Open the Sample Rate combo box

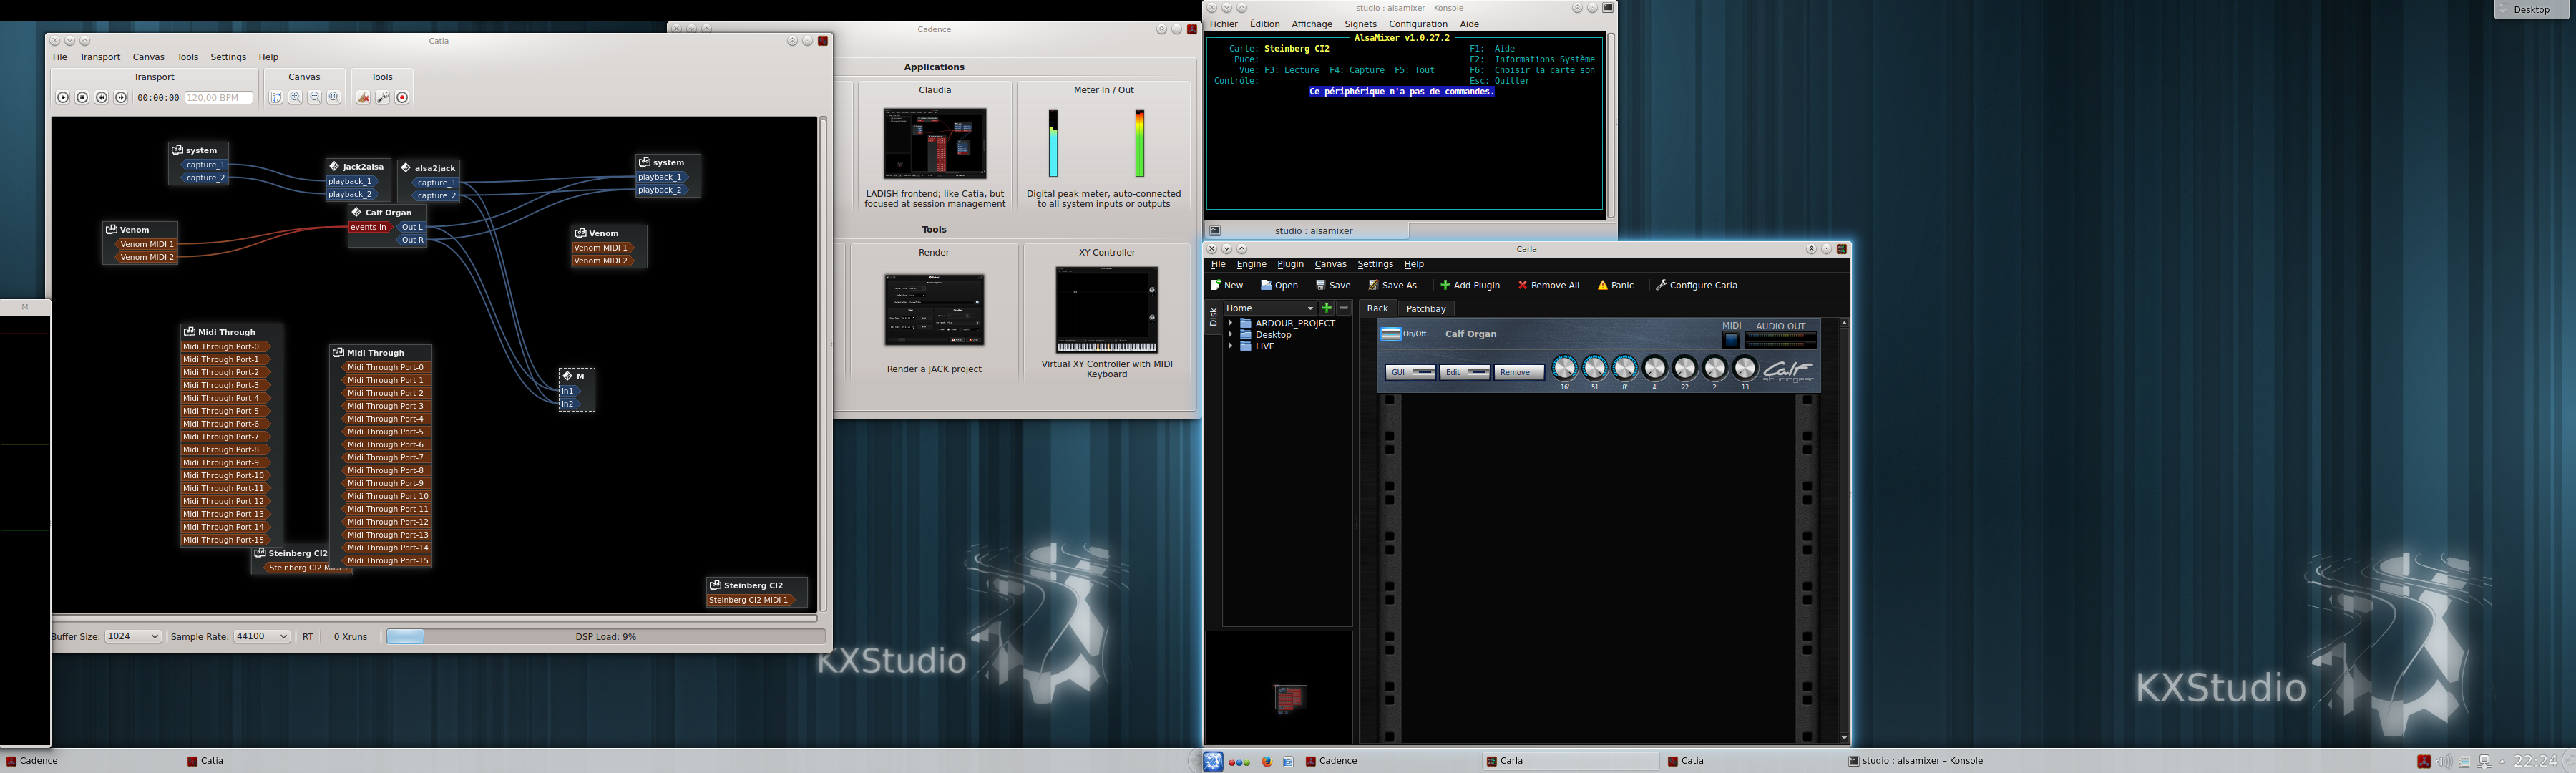coord(261,636)
